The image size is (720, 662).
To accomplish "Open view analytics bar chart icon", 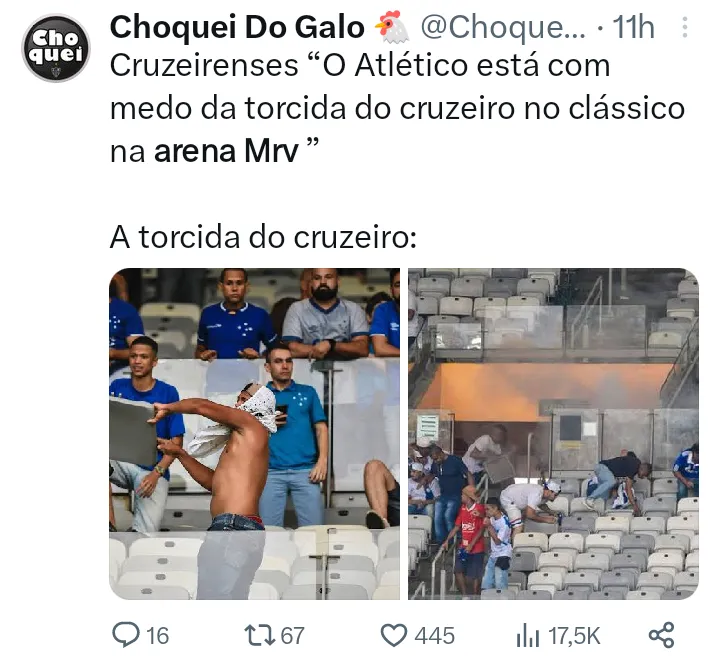I will [x=528, y=636].
